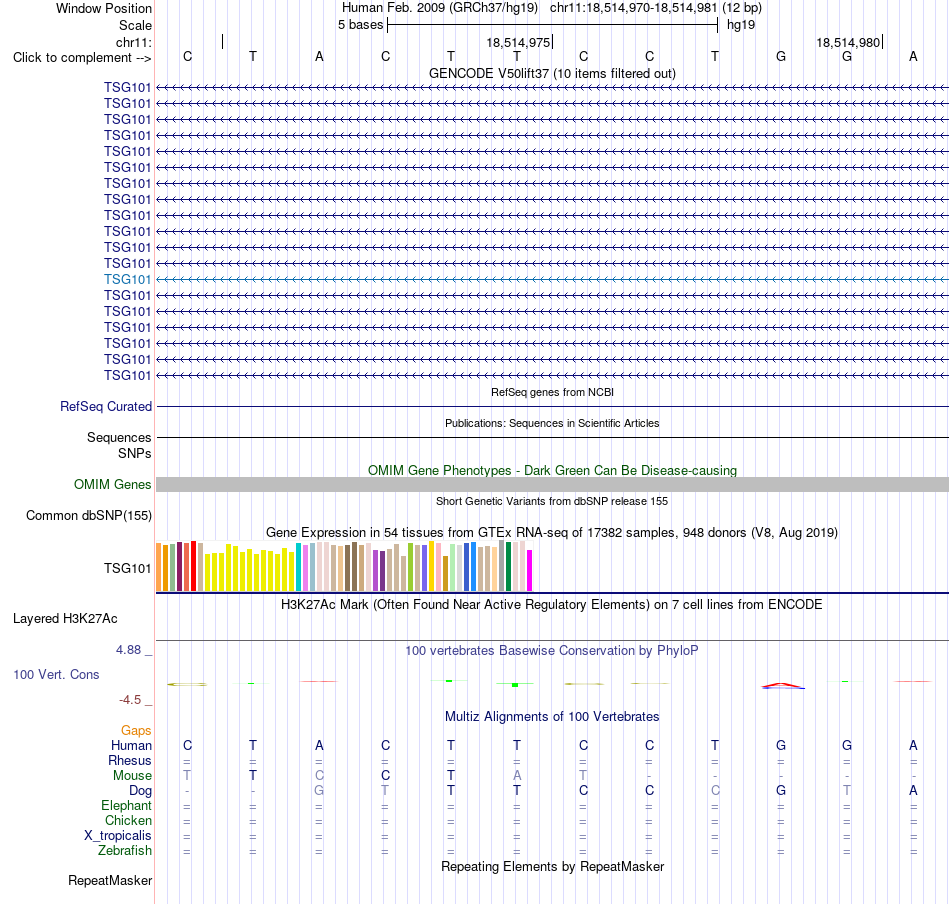950x904 pixels.
Task: Click the Rhesus species label
Action: click(130, 760)
